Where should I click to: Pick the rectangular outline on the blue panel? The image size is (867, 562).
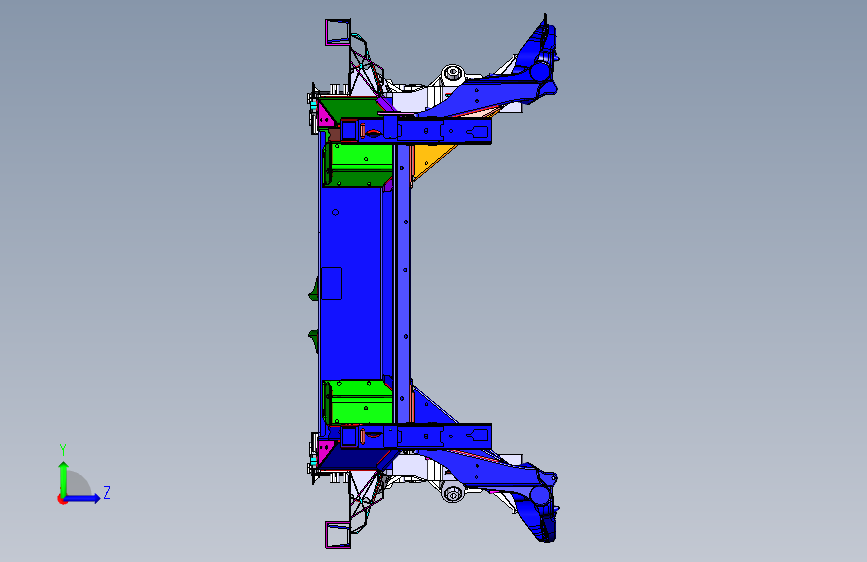click(331, 283)
